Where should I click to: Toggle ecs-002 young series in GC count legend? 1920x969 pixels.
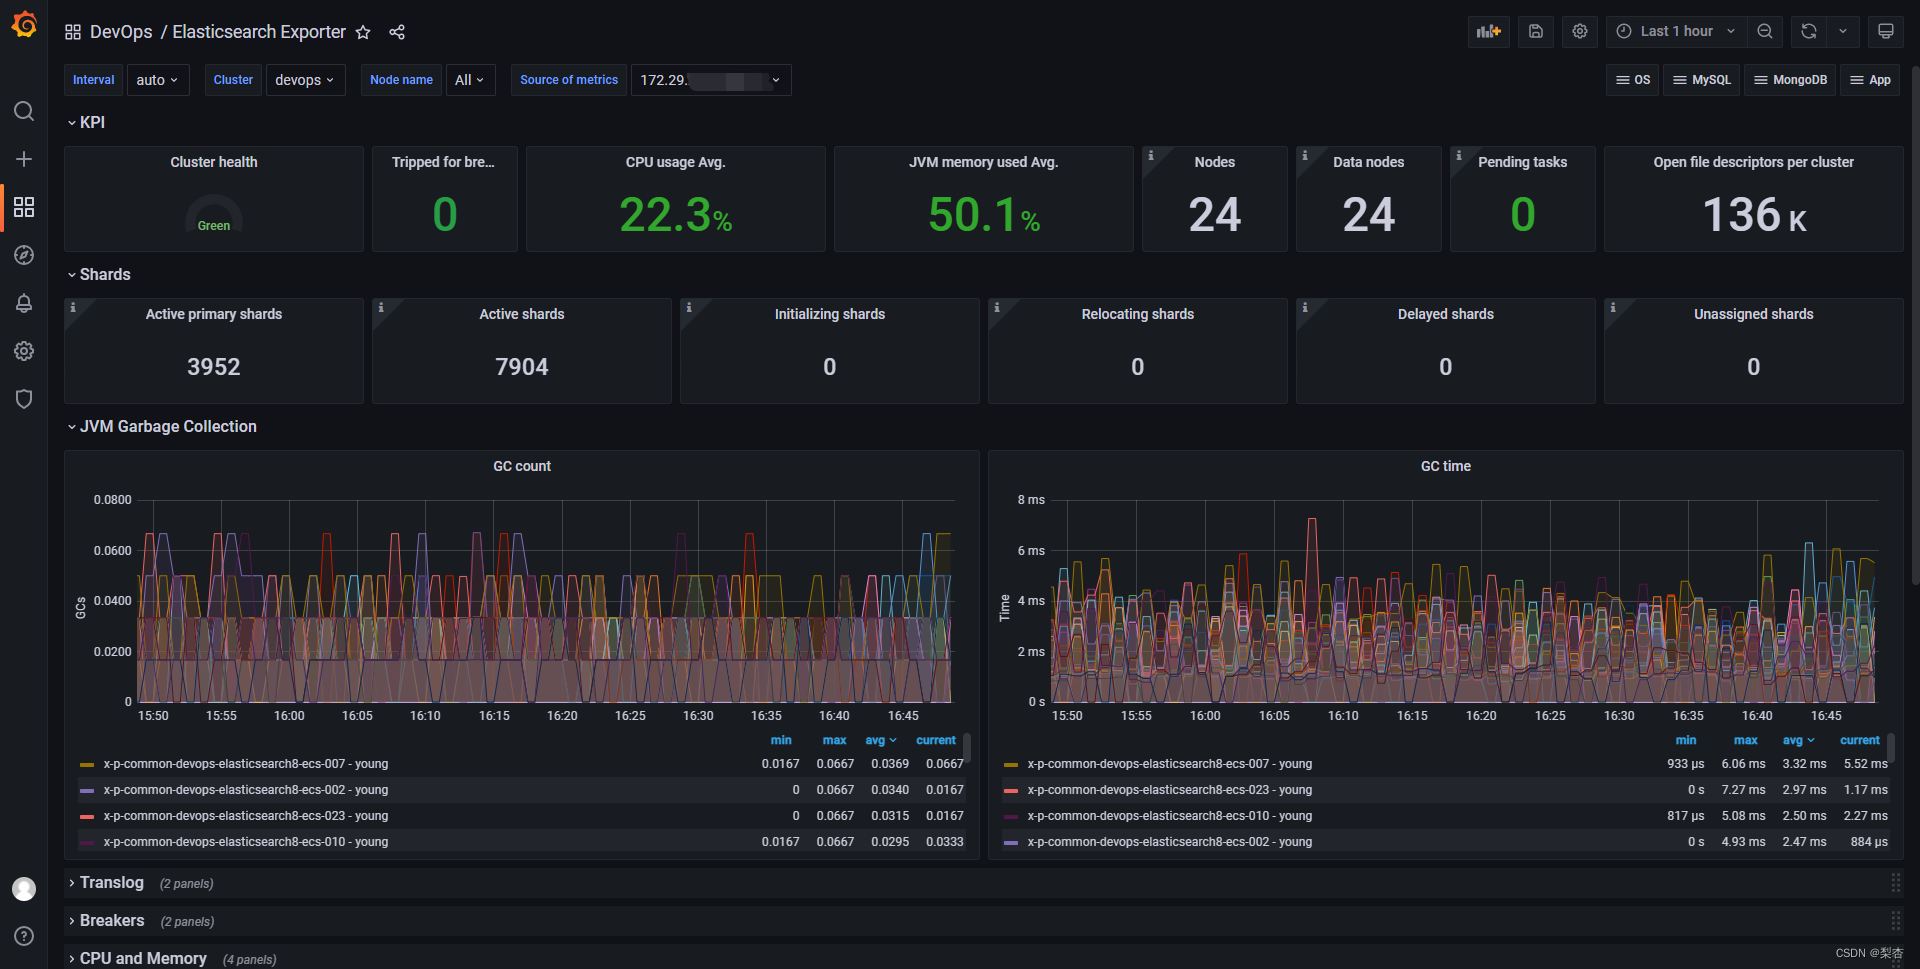click(x=246, y=790)
